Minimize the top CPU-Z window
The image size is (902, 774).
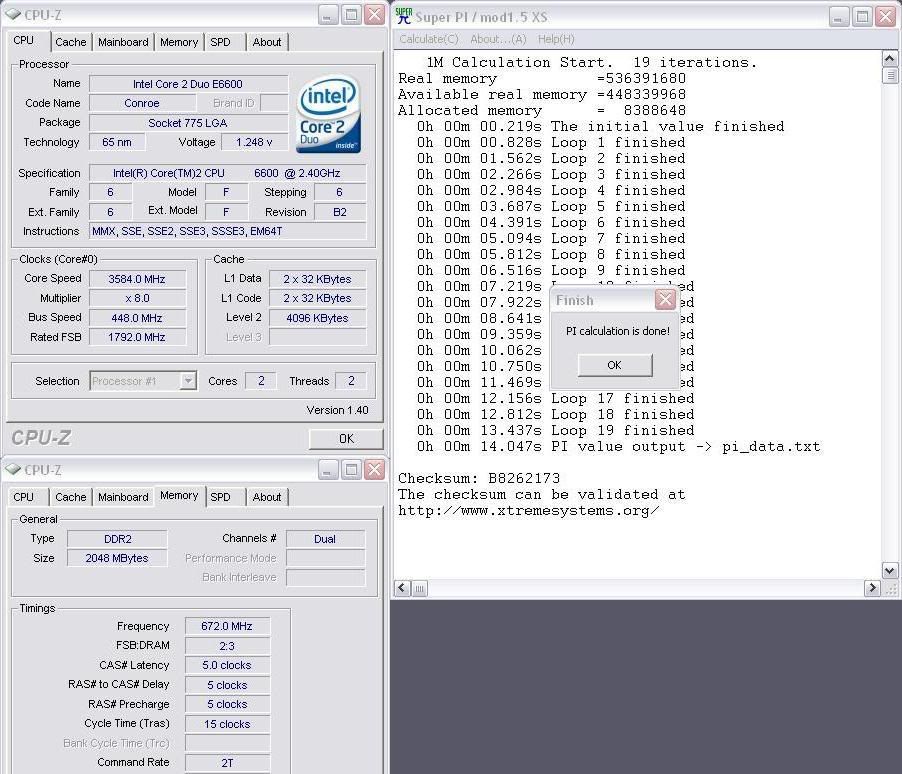pos(328,15)
